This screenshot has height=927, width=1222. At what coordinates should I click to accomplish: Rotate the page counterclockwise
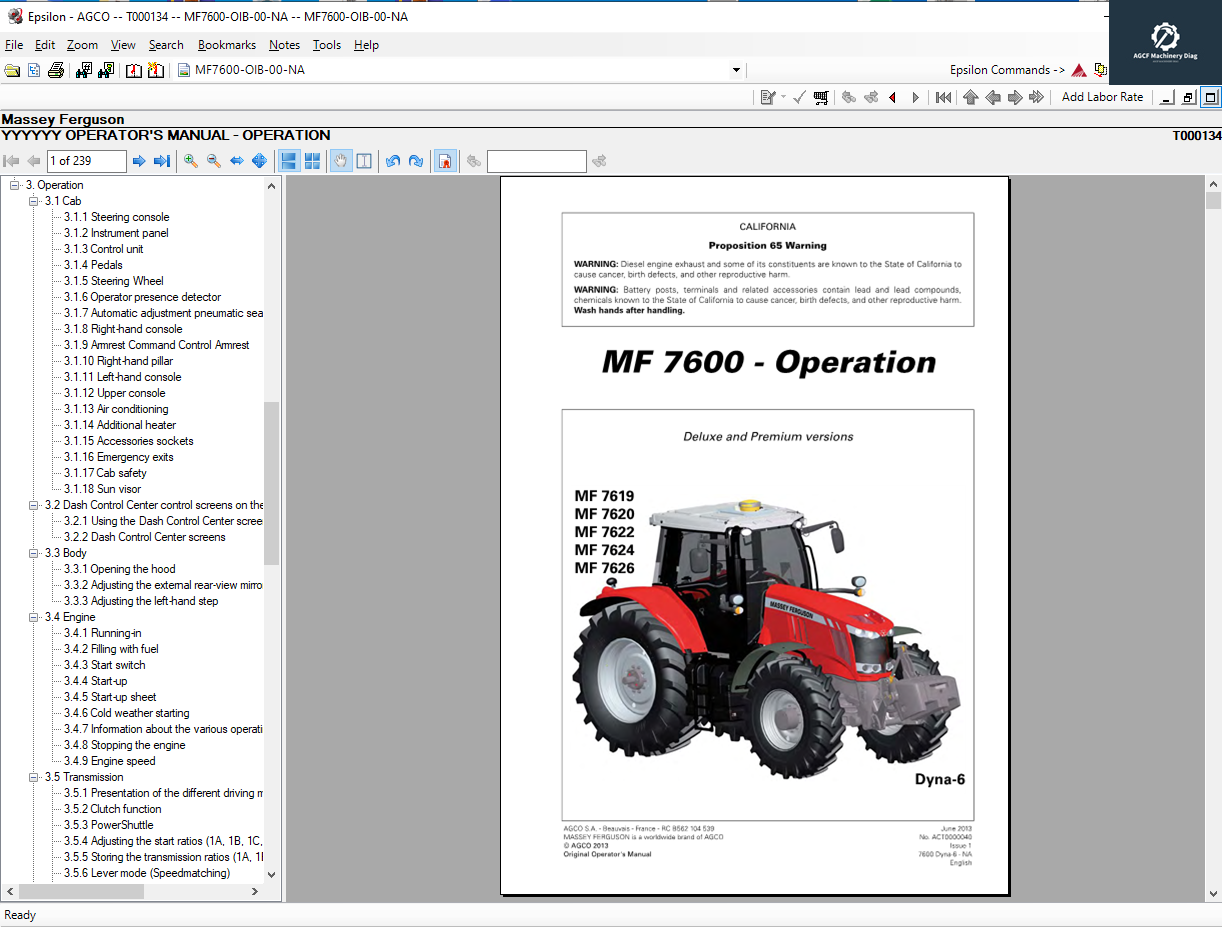tap(392, 160)
